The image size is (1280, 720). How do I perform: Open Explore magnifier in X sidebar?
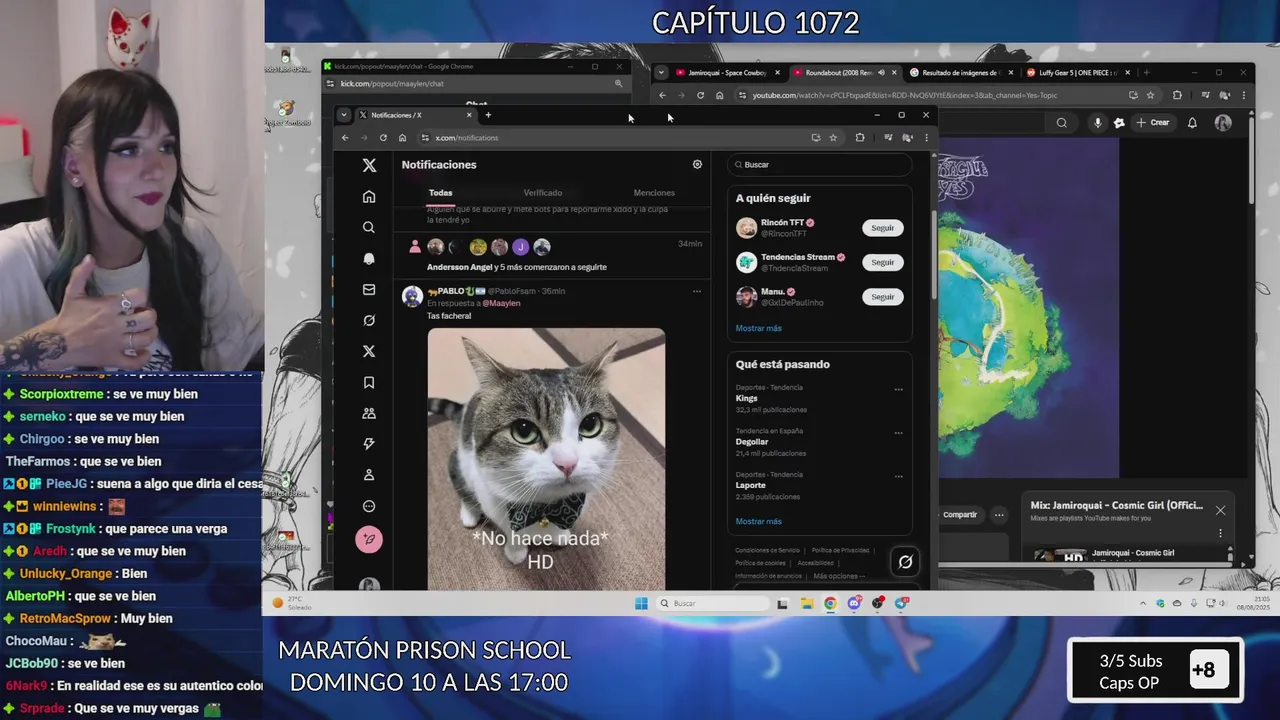[x=369, y=227]
